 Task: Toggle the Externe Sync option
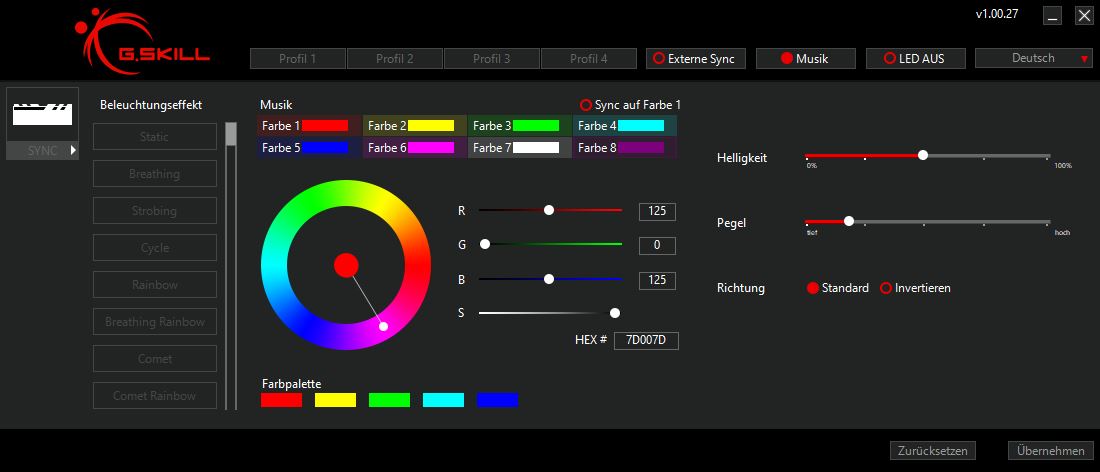[694, 59]
